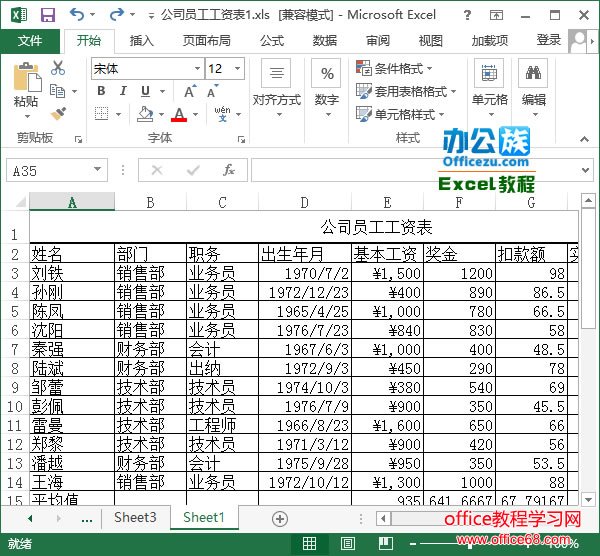
Task: Switch to the 插入 Insert tab
Action: pos(142,41)
